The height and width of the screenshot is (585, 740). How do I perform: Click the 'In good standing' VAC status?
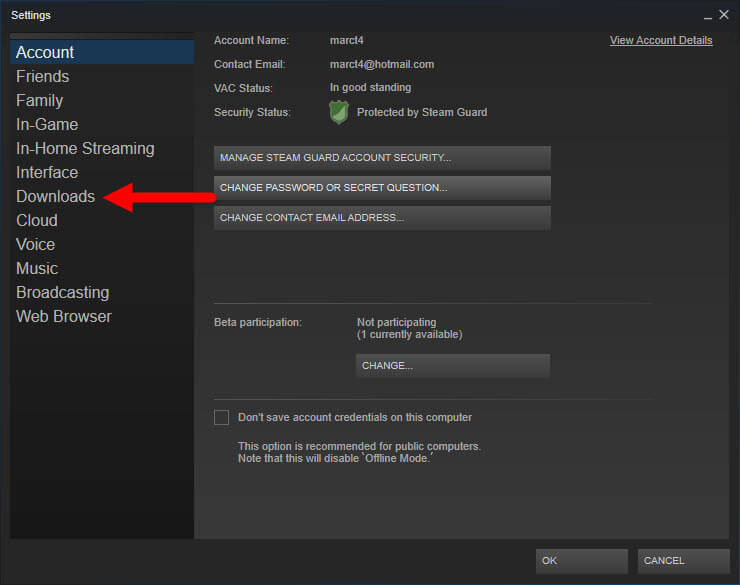(x=370, y=88)
